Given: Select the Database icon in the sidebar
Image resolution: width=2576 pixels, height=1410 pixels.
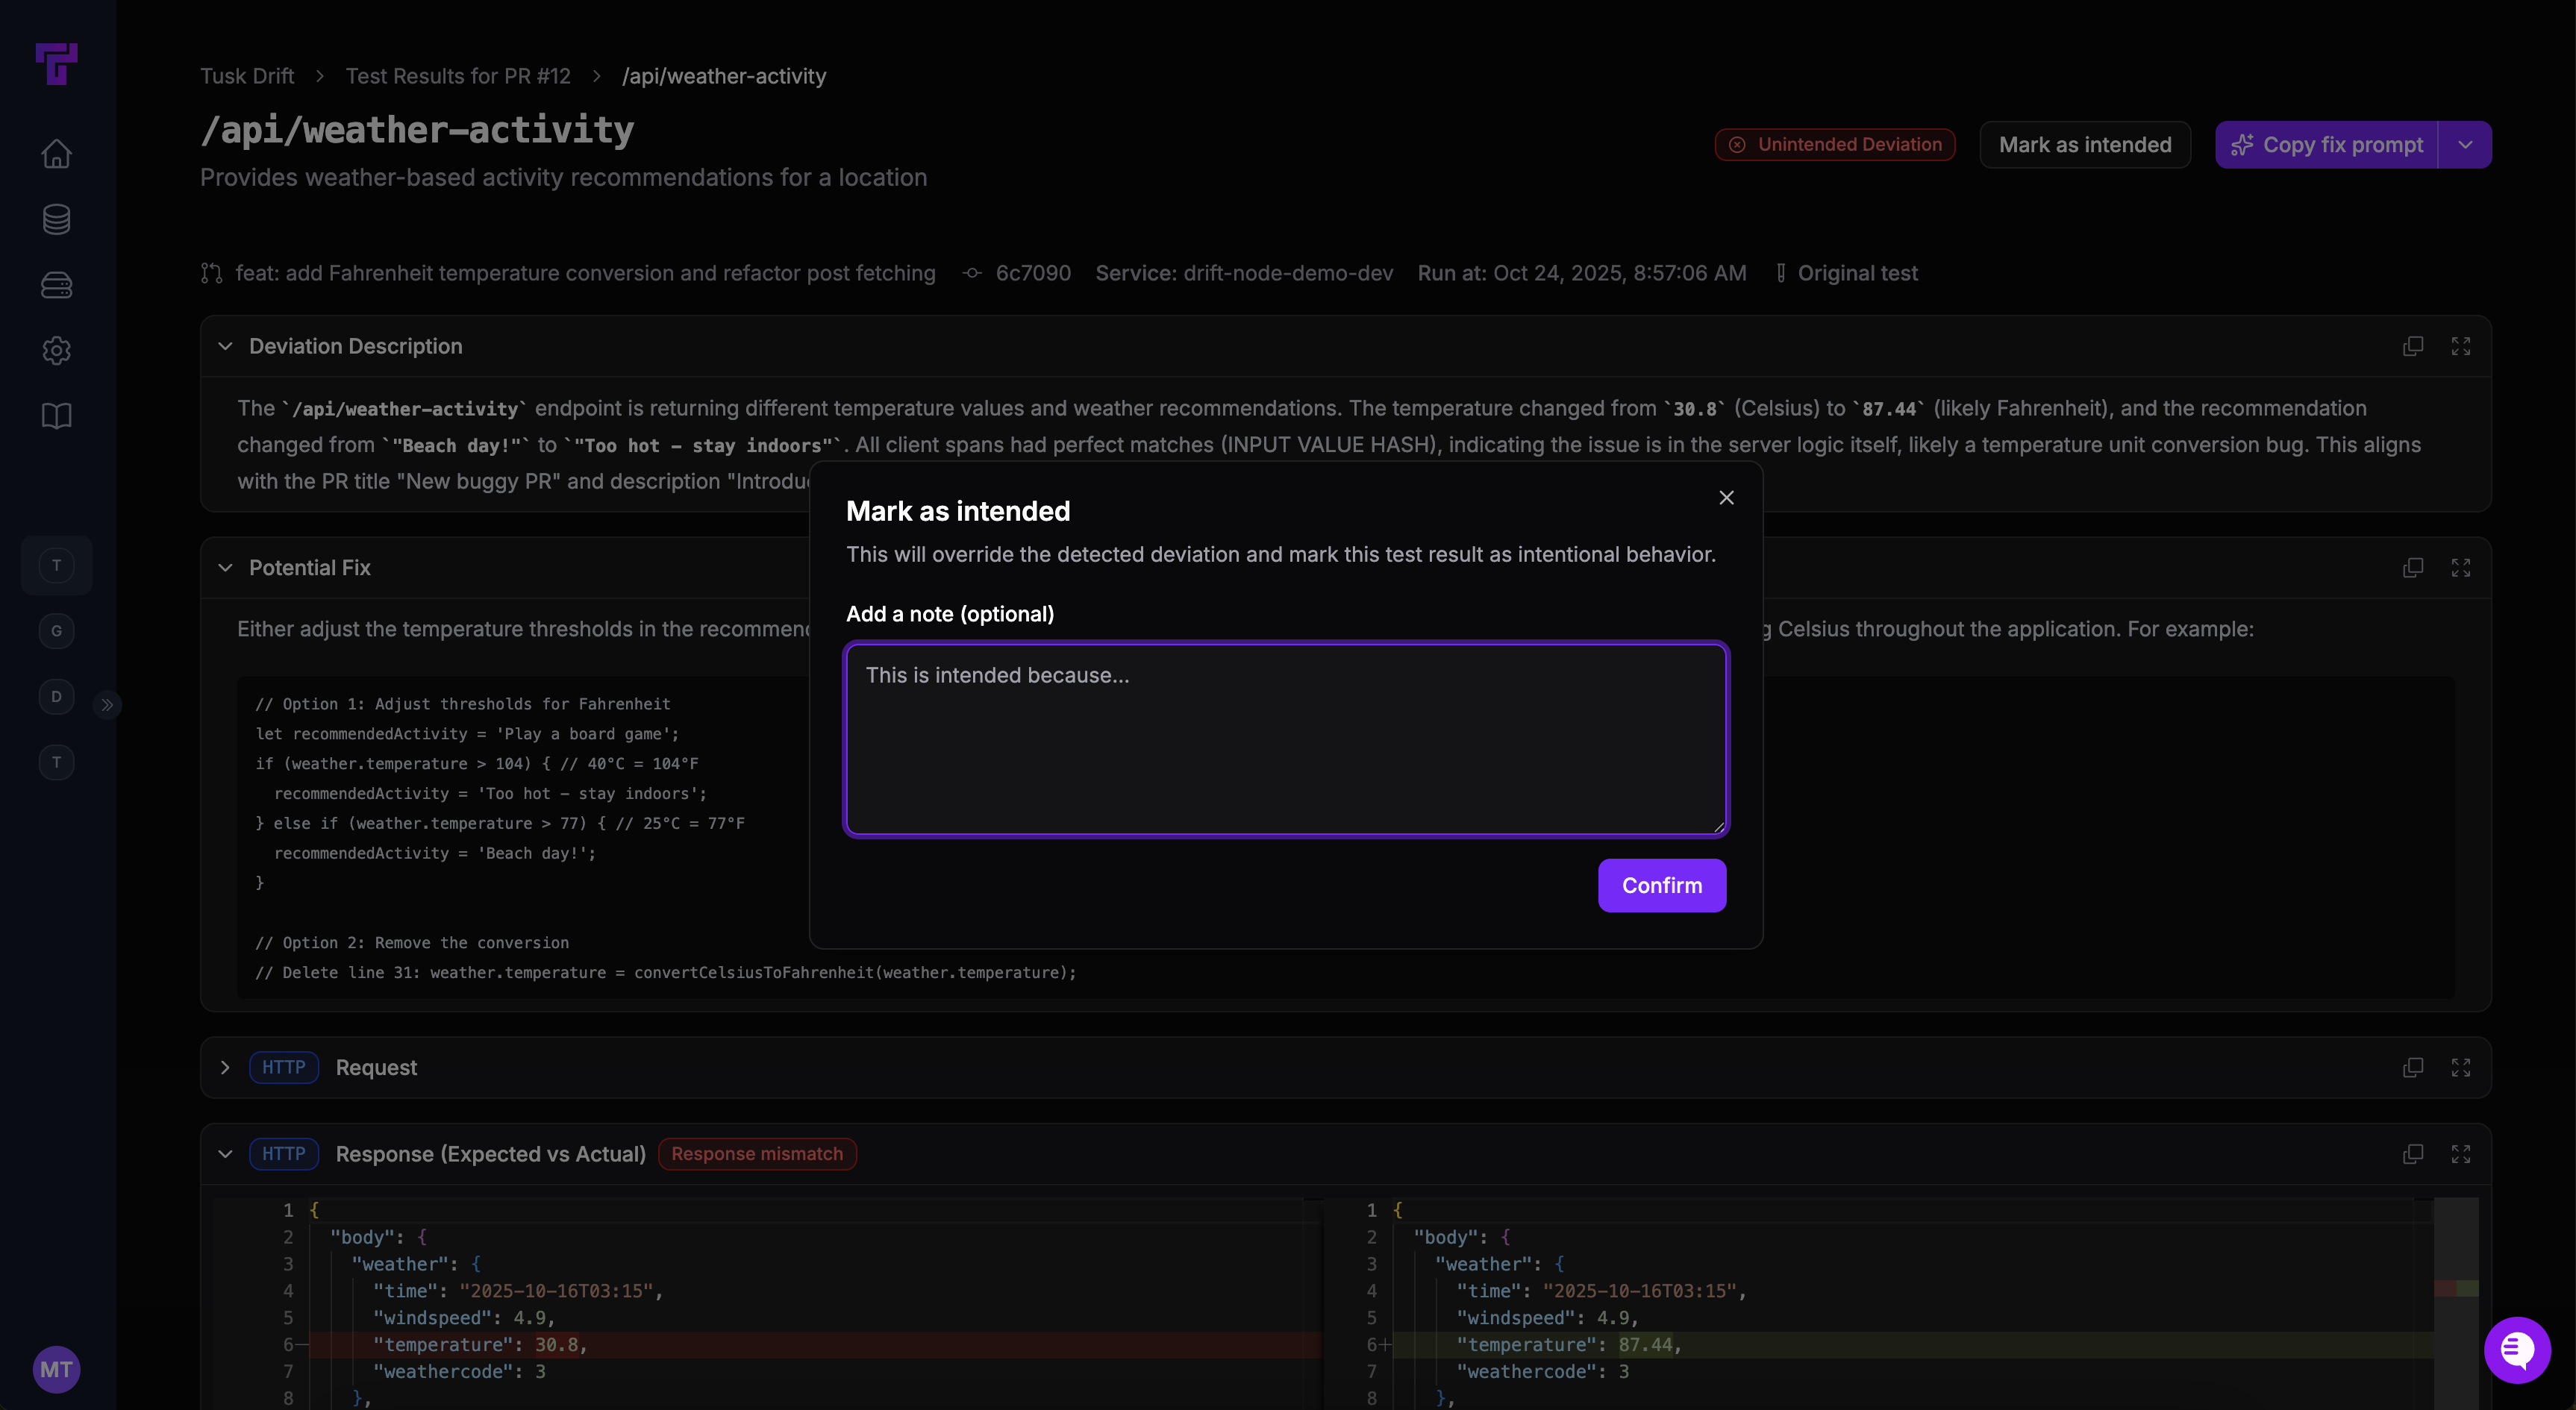Looking at the screenshot, I should (x=56, y=219).
